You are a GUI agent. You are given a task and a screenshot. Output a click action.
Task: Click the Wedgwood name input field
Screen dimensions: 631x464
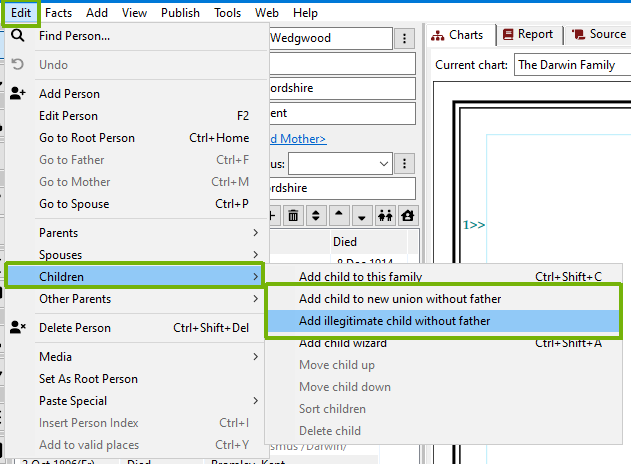(328, 39)
